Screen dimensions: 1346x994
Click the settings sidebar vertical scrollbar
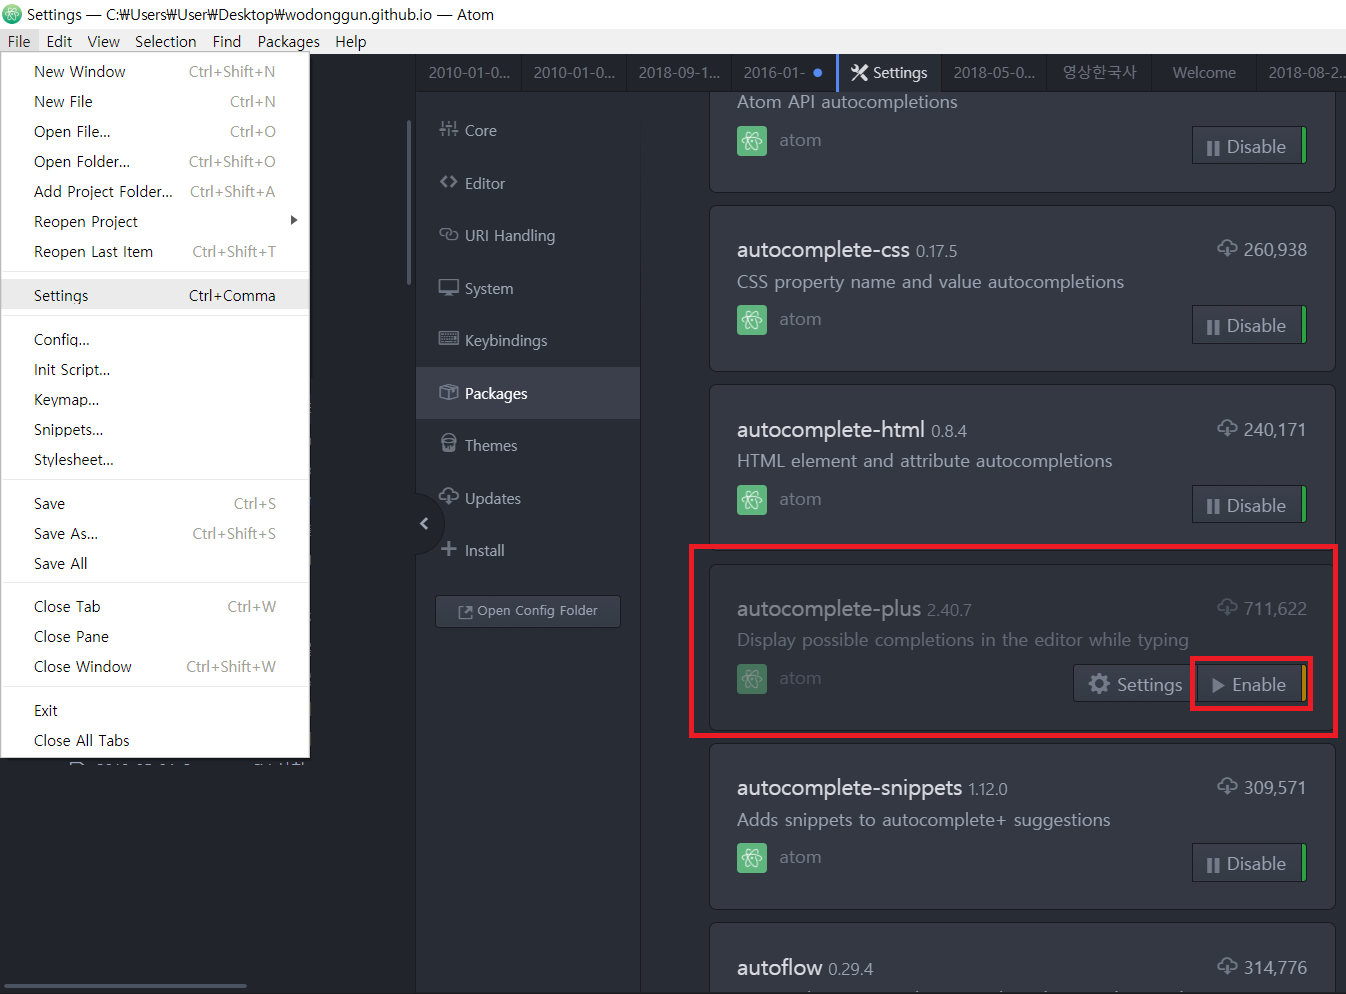point(409,203)
